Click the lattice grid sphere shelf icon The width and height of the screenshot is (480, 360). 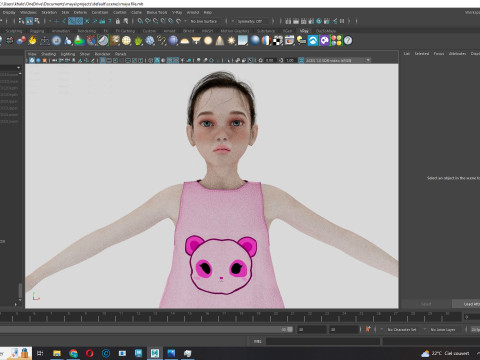[x=126, y=41]
